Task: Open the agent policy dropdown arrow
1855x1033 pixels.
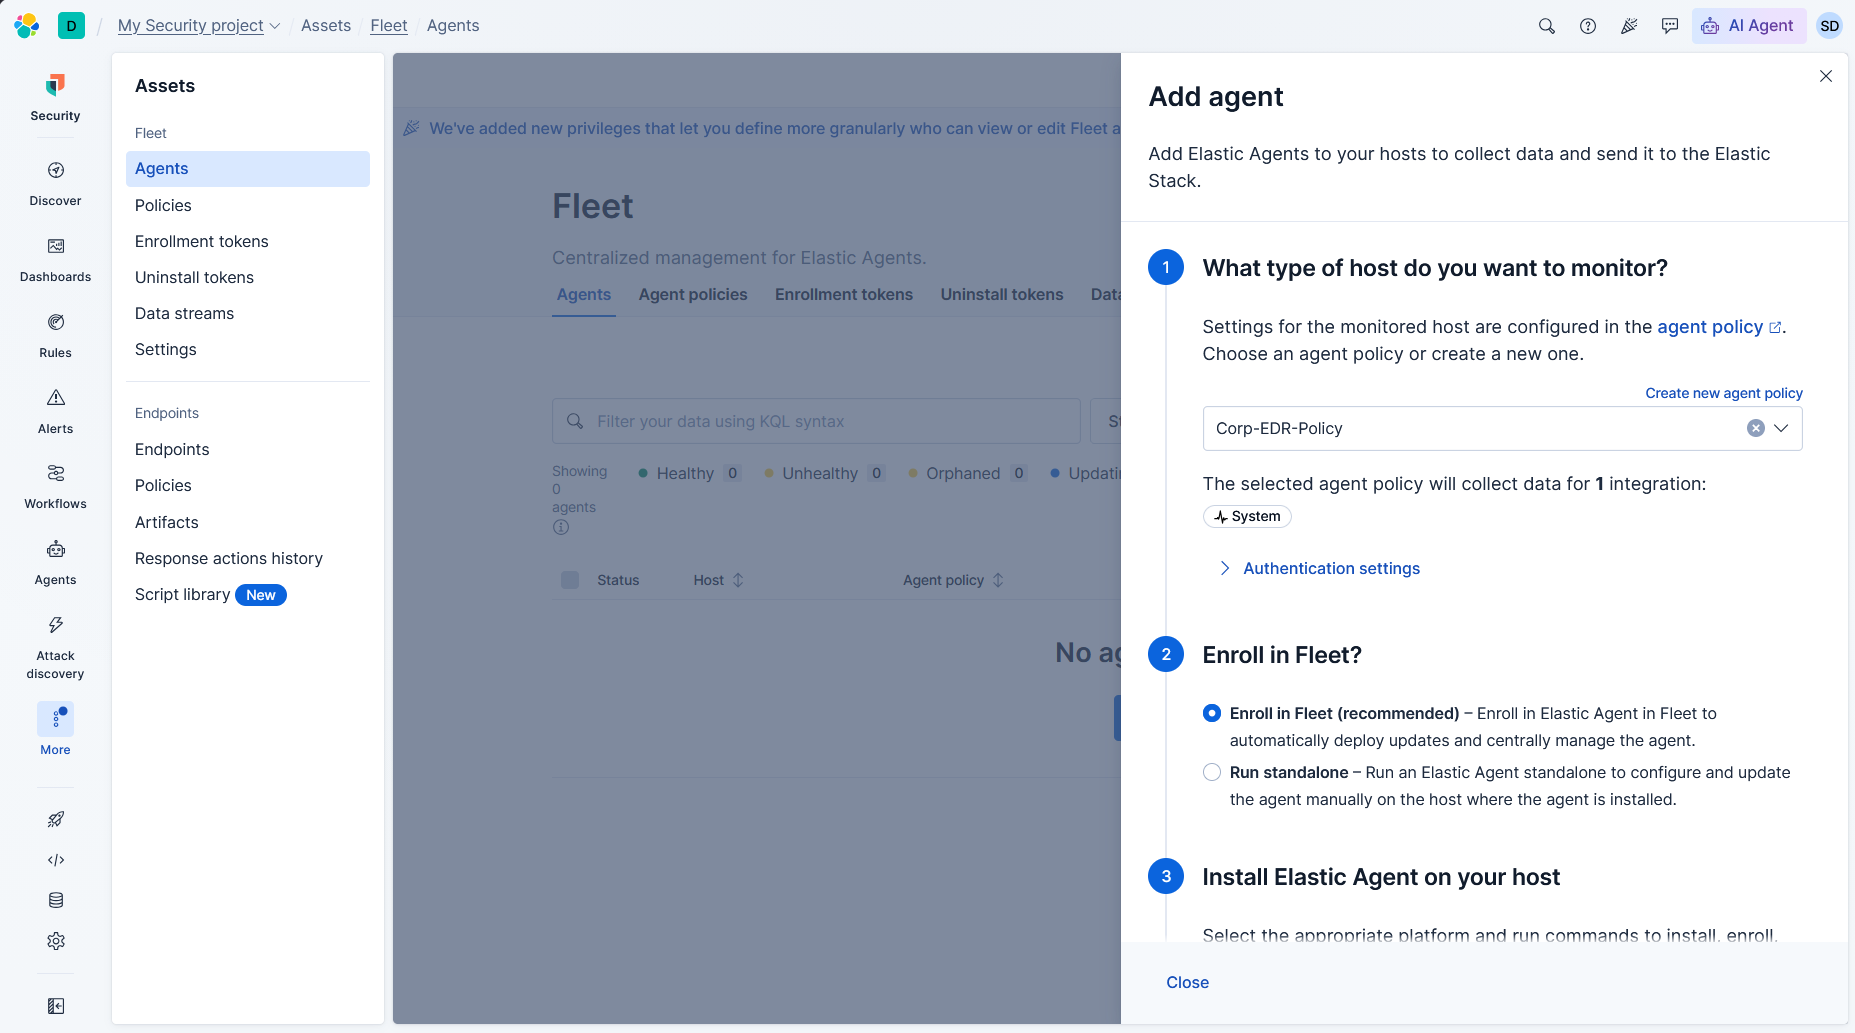Action: (x=1781, y=428)
